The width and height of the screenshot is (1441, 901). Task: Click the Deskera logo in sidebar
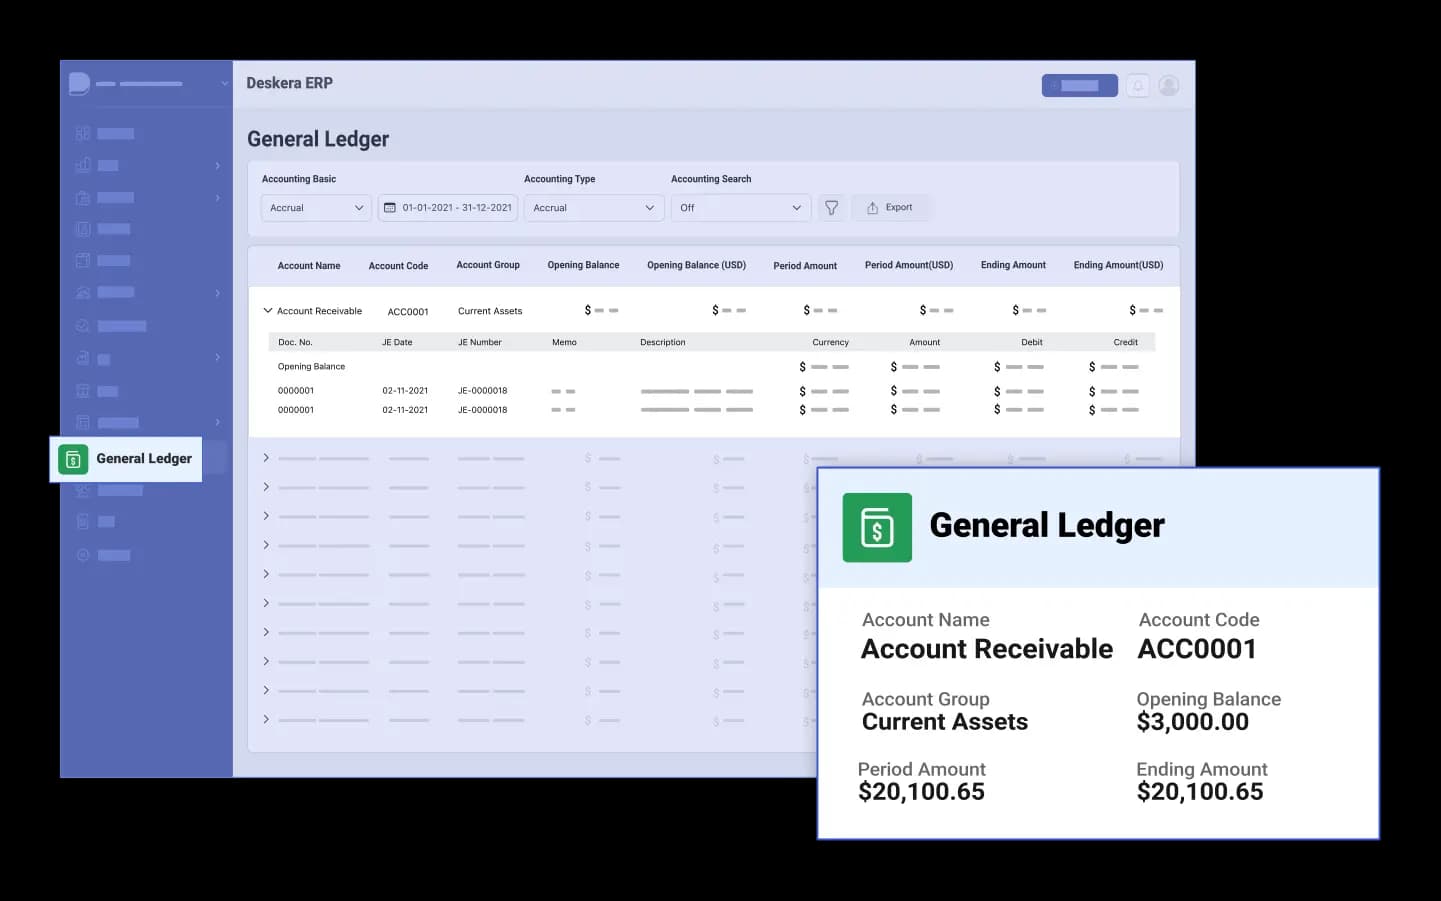click(79, 84)
